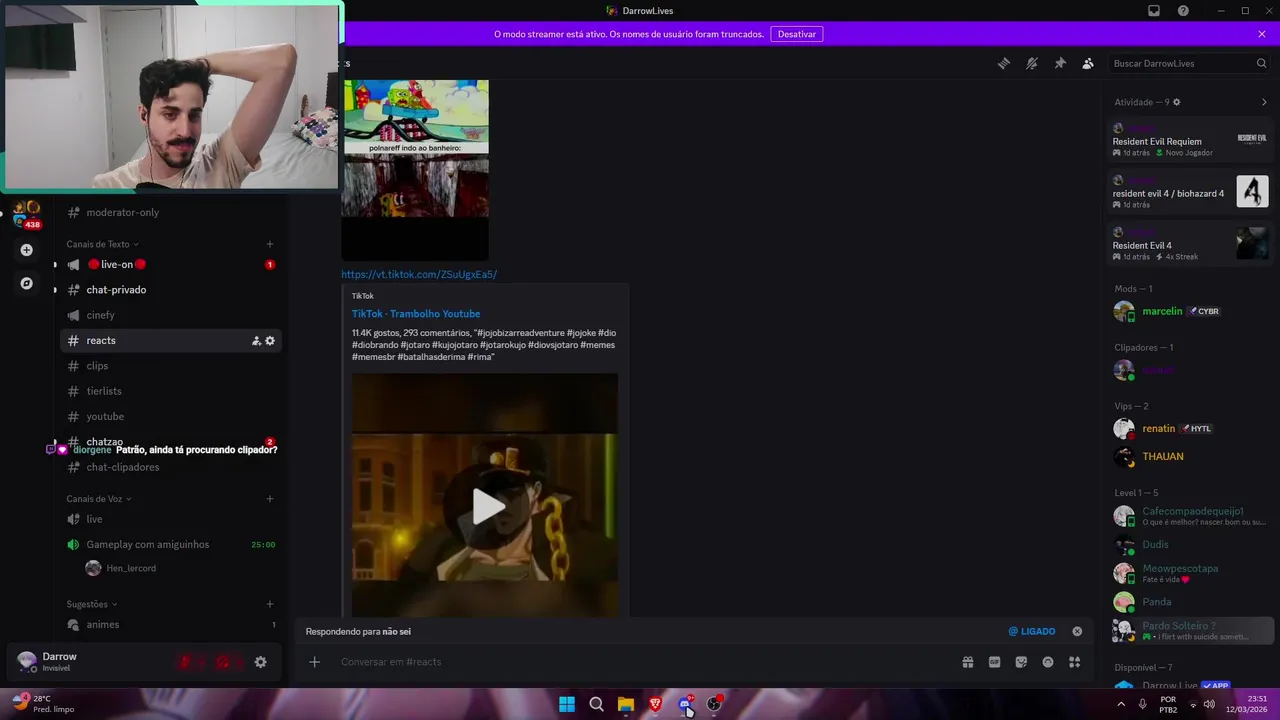
Task: Collapse the Canais de Voz category
Action: click(x=99, y=499)
